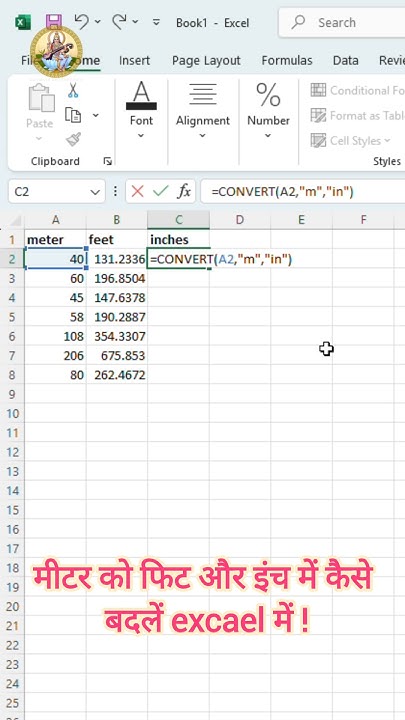Select cell containing 196.8504
405x720 pixels.
(117, 278)
